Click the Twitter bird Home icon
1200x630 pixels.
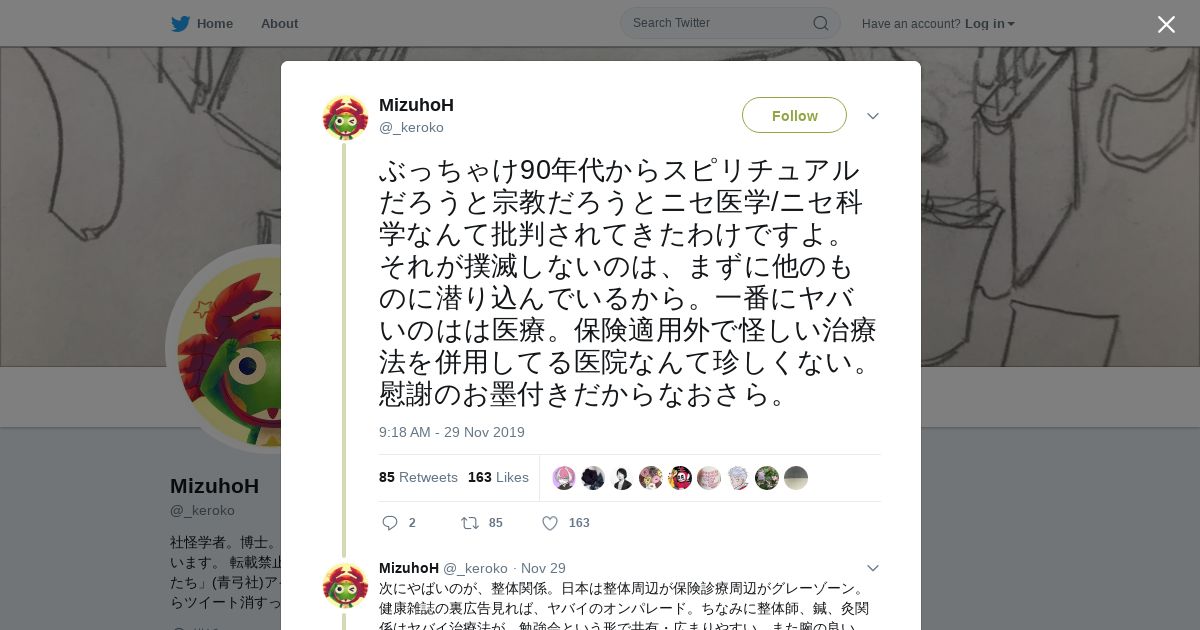[x=180, y=23]
